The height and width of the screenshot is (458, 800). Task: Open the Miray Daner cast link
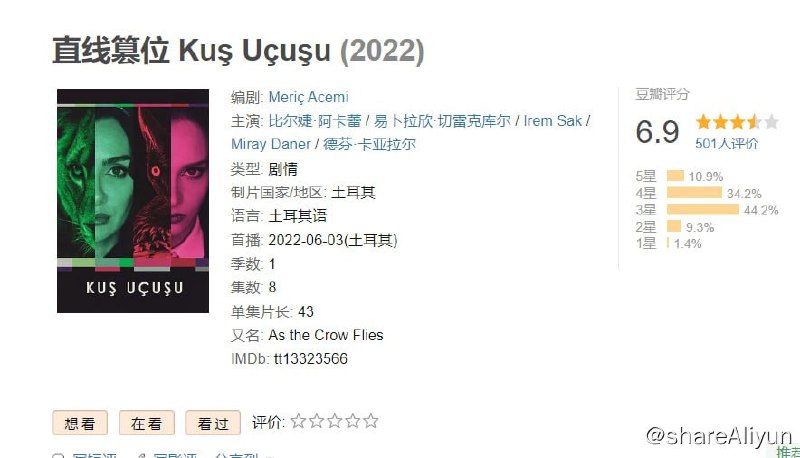[x=270, y=144]
